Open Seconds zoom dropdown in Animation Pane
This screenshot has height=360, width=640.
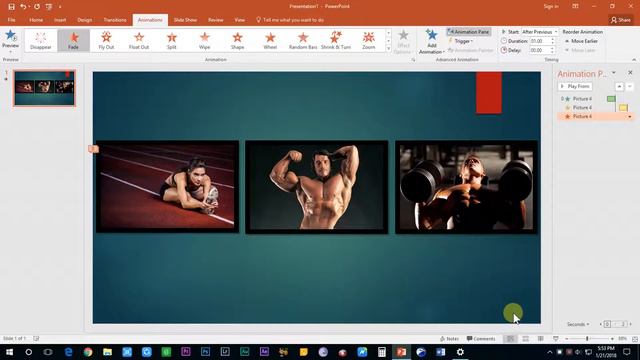click(x=578, y=324)
